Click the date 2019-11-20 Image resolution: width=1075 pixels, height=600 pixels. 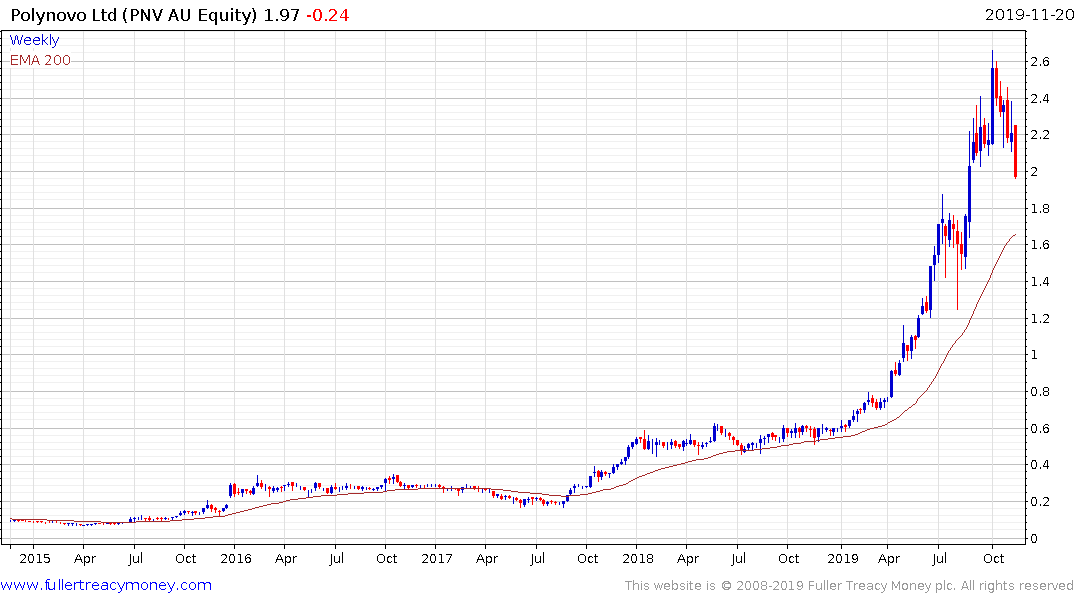pos(1029,15)
